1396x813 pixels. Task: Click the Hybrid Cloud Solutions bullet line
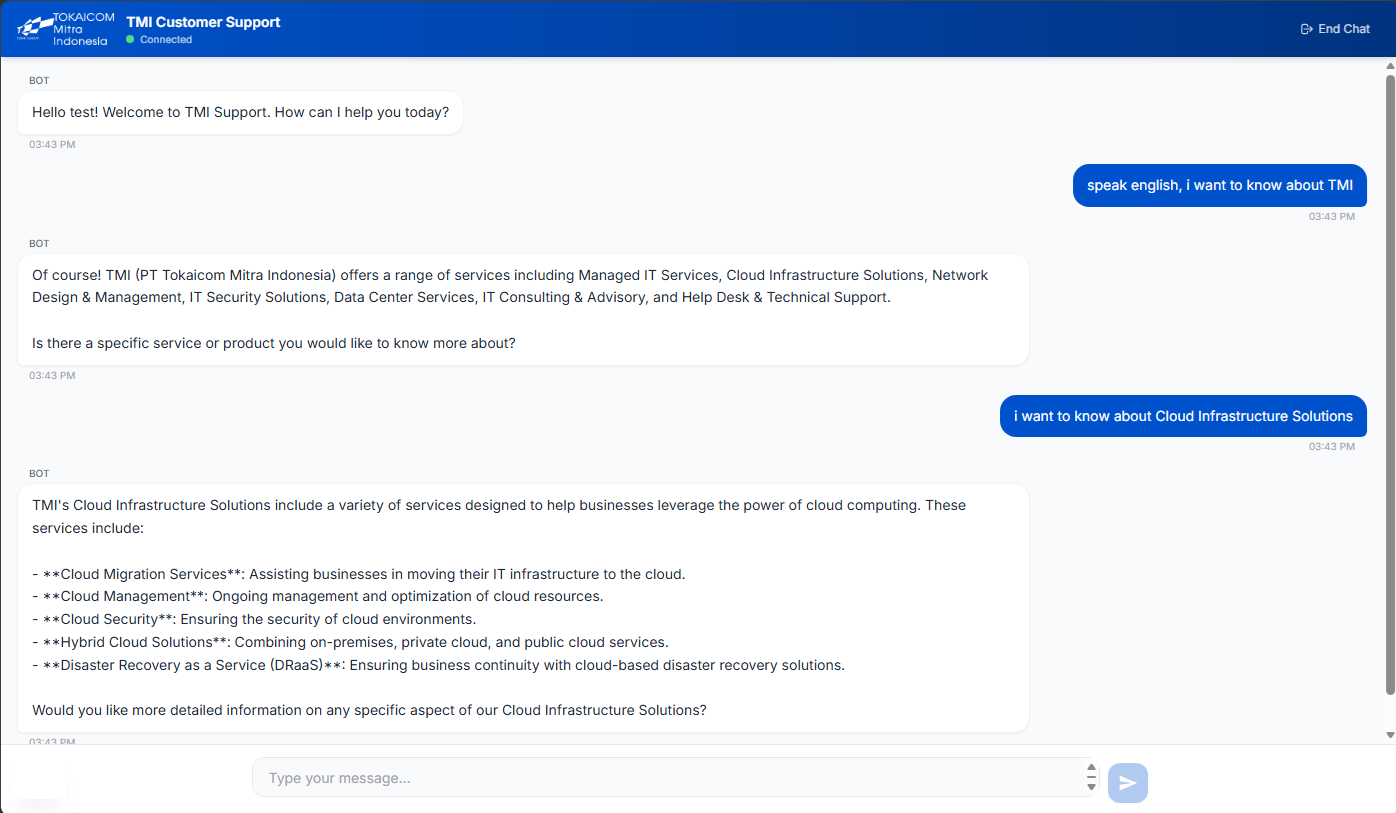[350, 642]
